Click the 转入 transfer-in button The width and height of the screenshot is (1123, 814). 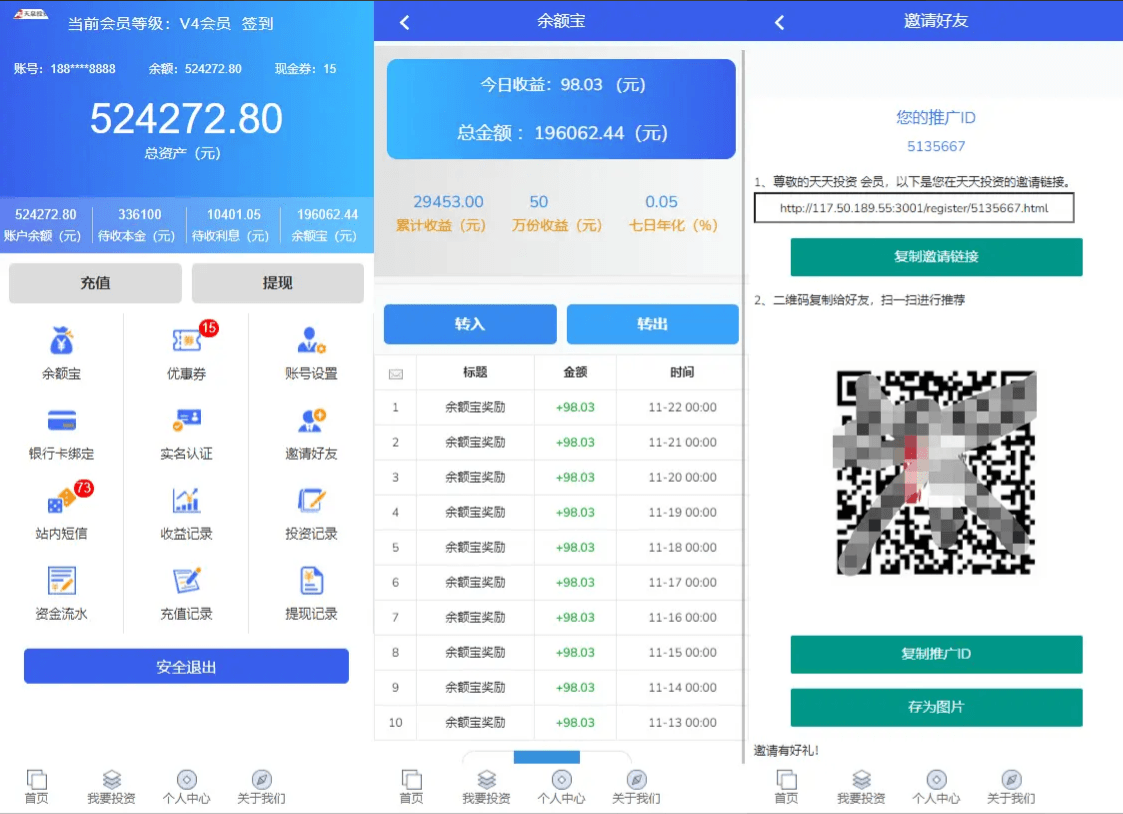pos(470,324)
